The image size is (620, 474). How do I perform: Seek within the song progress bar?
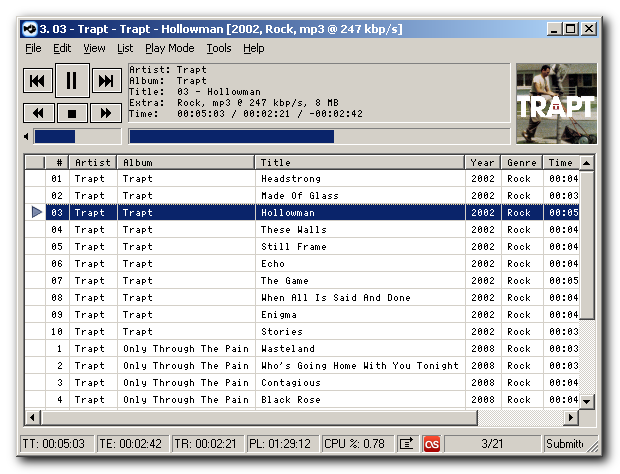(x=319, y=136)
